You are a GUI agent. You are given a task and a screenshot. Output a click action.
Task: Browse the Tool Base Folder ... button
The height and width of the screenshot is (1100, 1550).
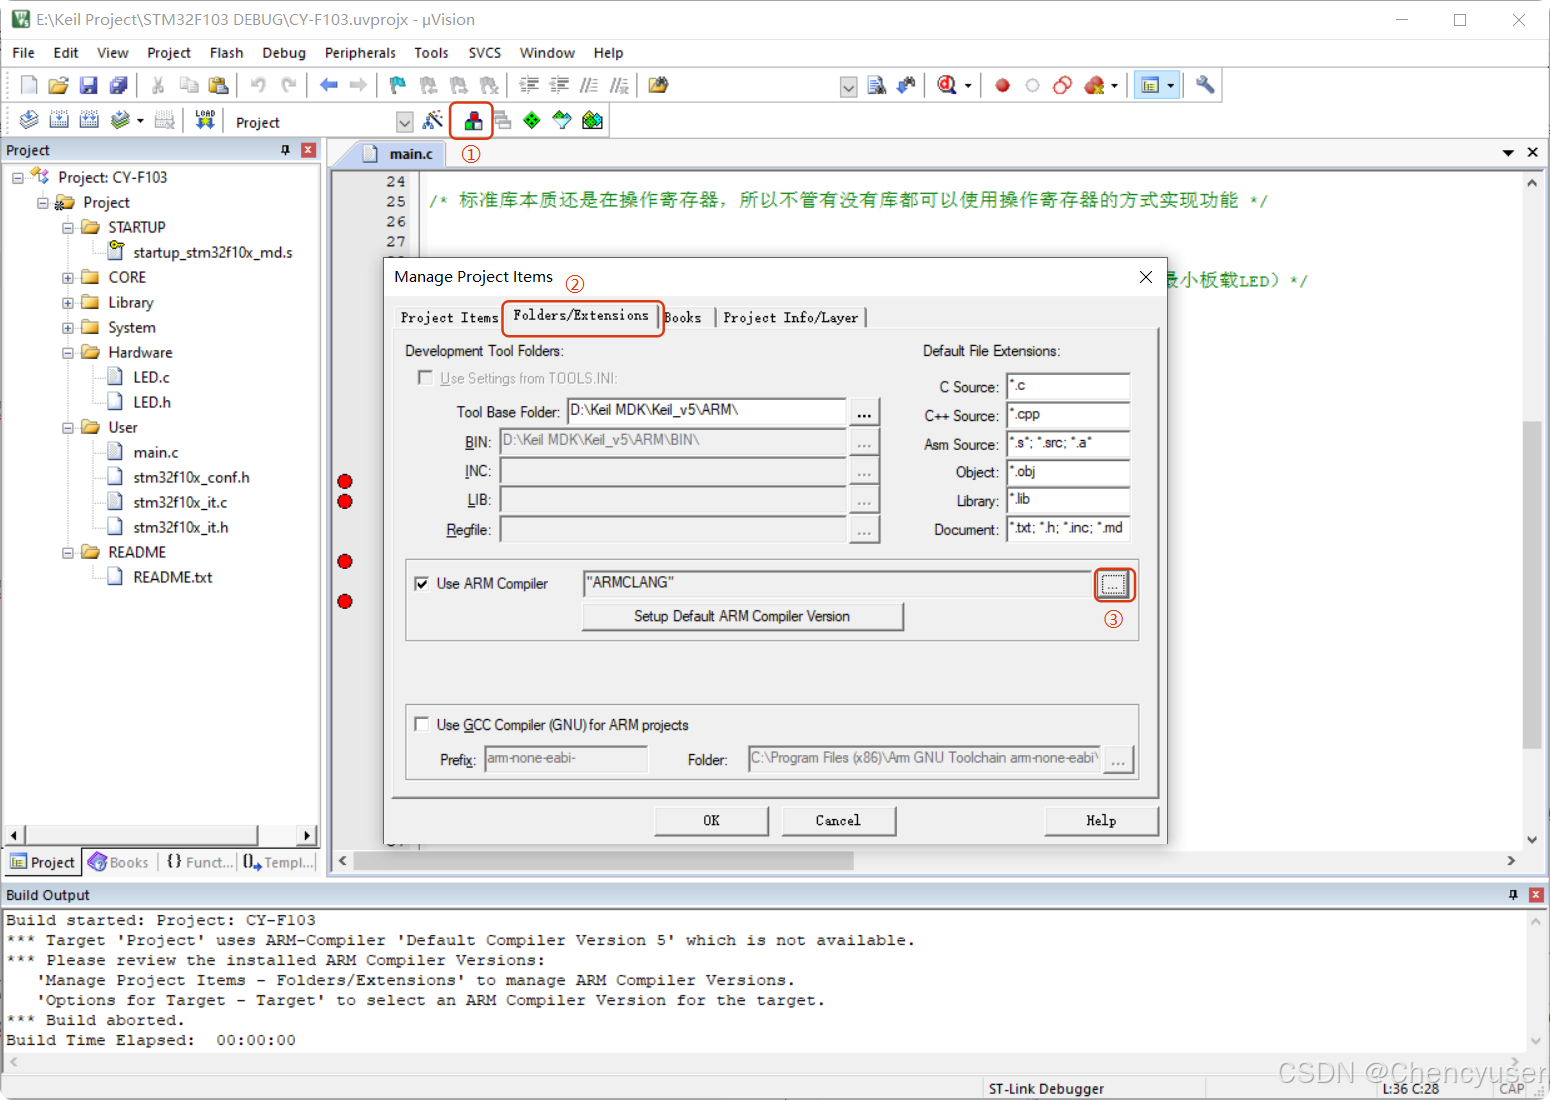[864, 412]
